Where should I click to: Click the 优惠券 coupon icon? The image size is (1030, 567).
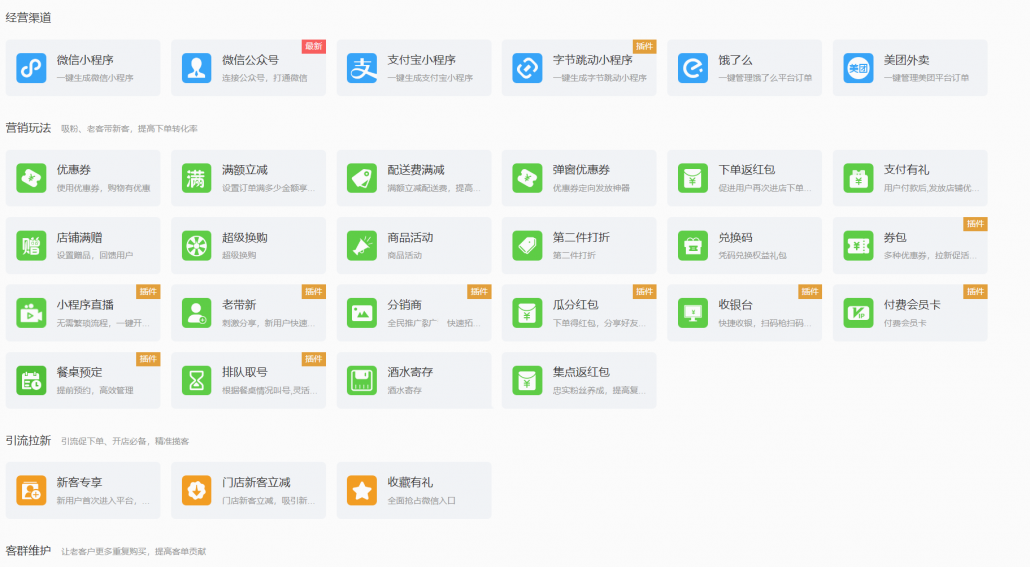[32, 178]
